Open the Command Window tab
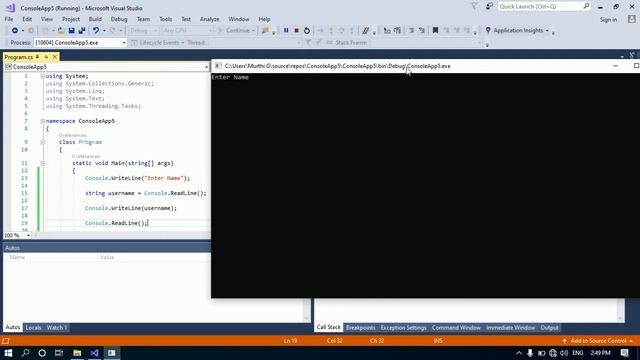This screenshot has width=640, height=360. (456, 328)
